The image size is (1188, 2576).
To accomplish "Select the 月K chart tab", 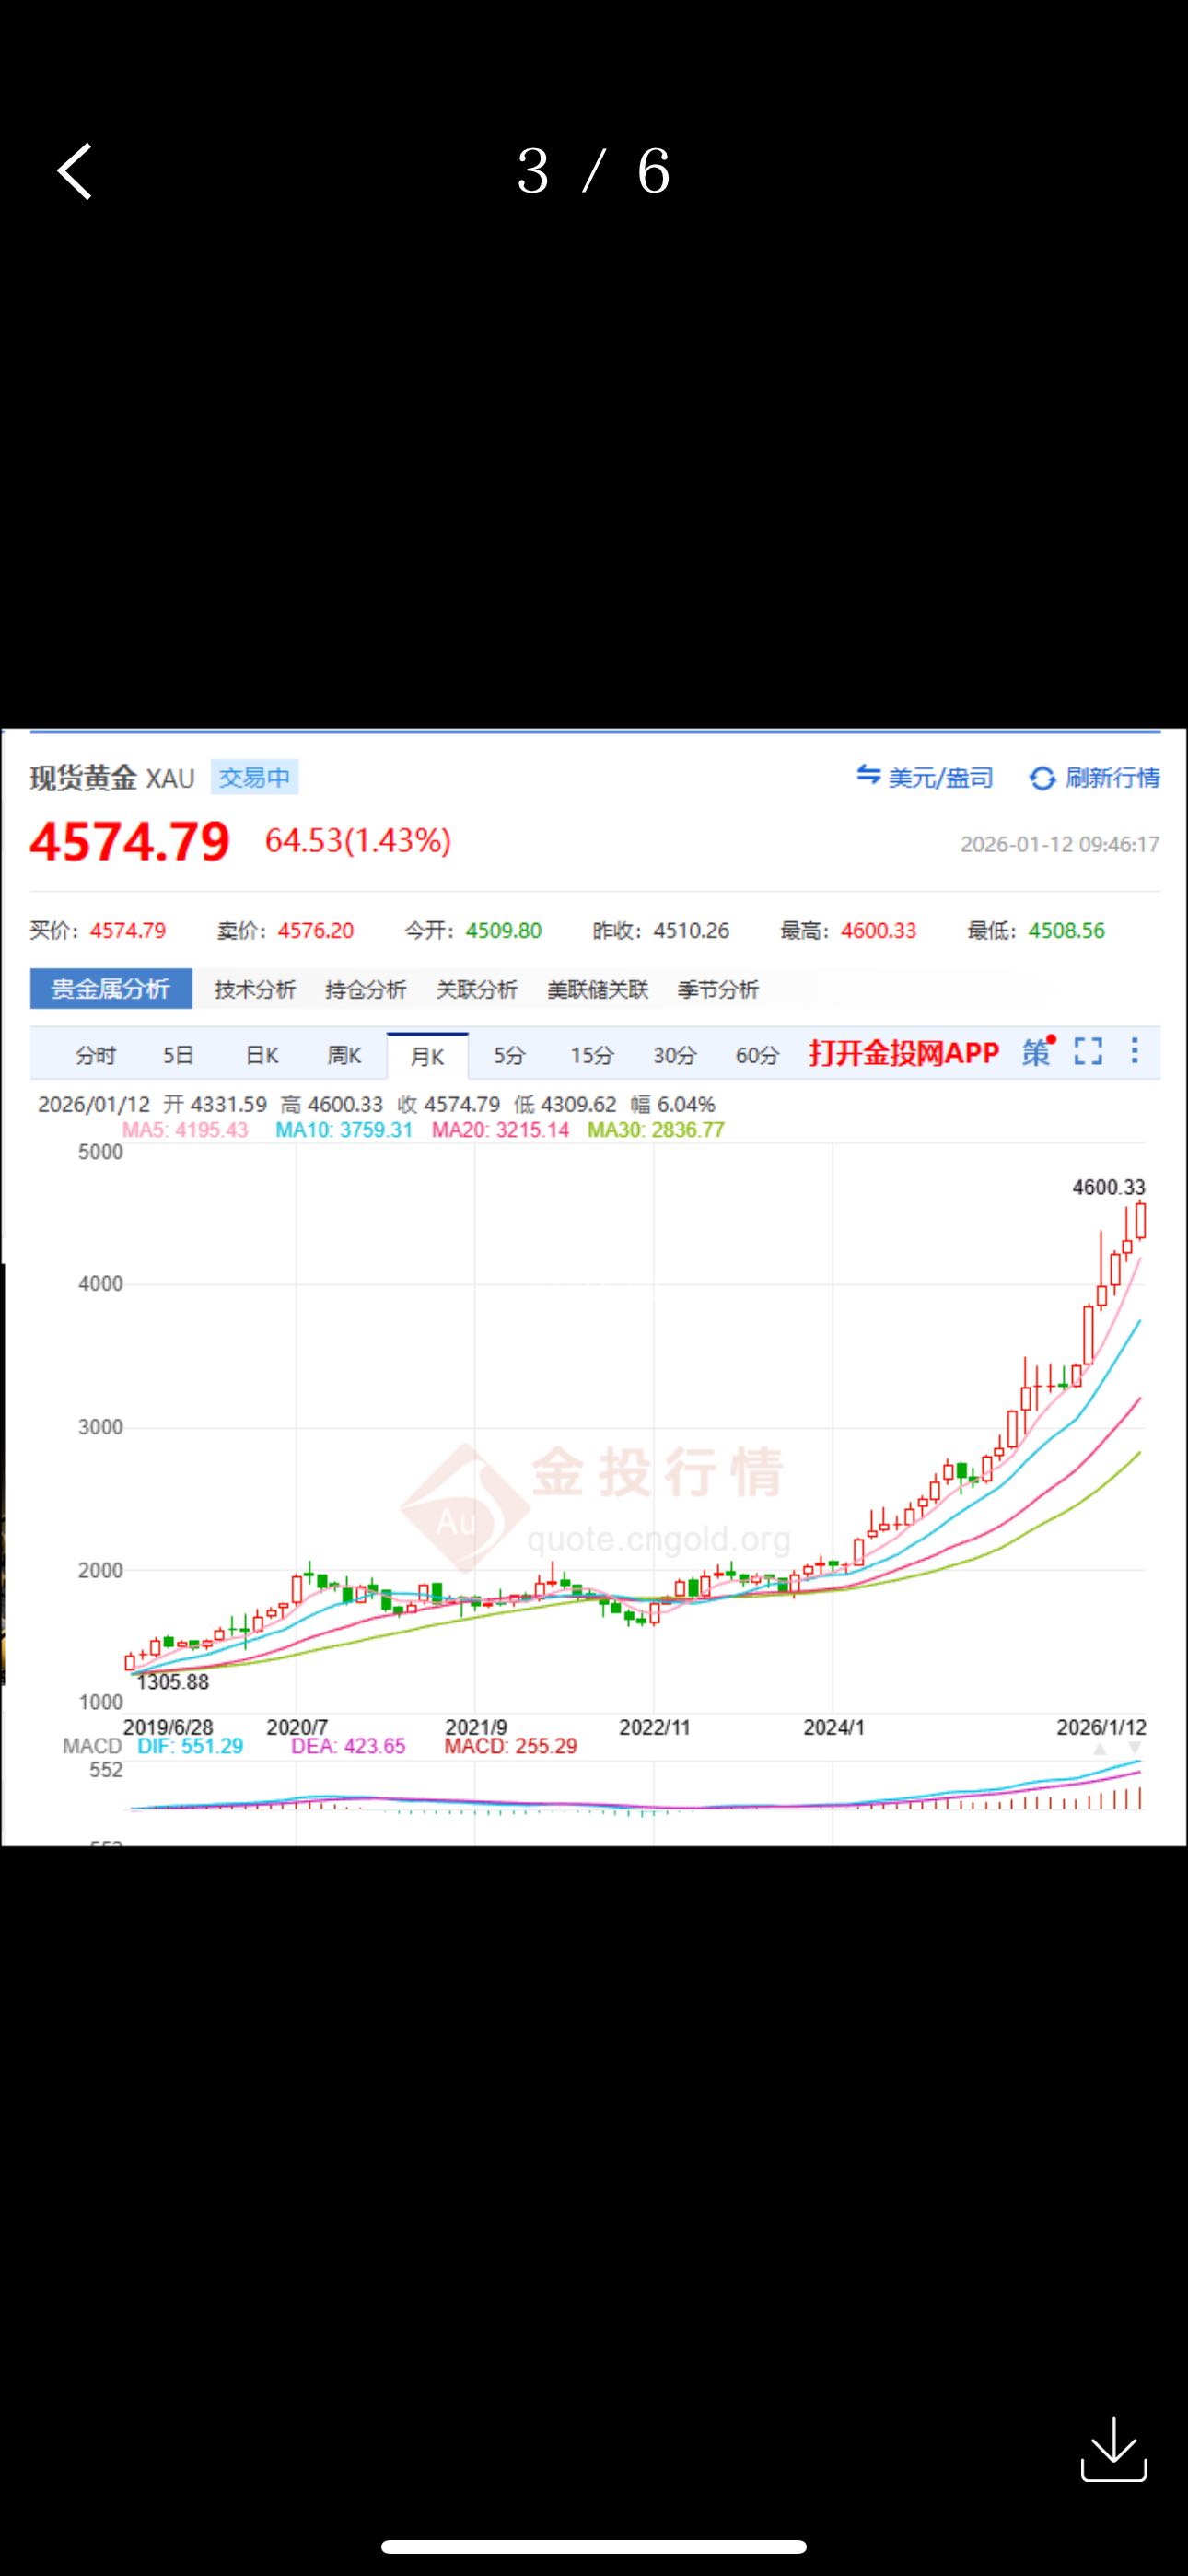I will pyautogui.click(x=427, y=1056).
